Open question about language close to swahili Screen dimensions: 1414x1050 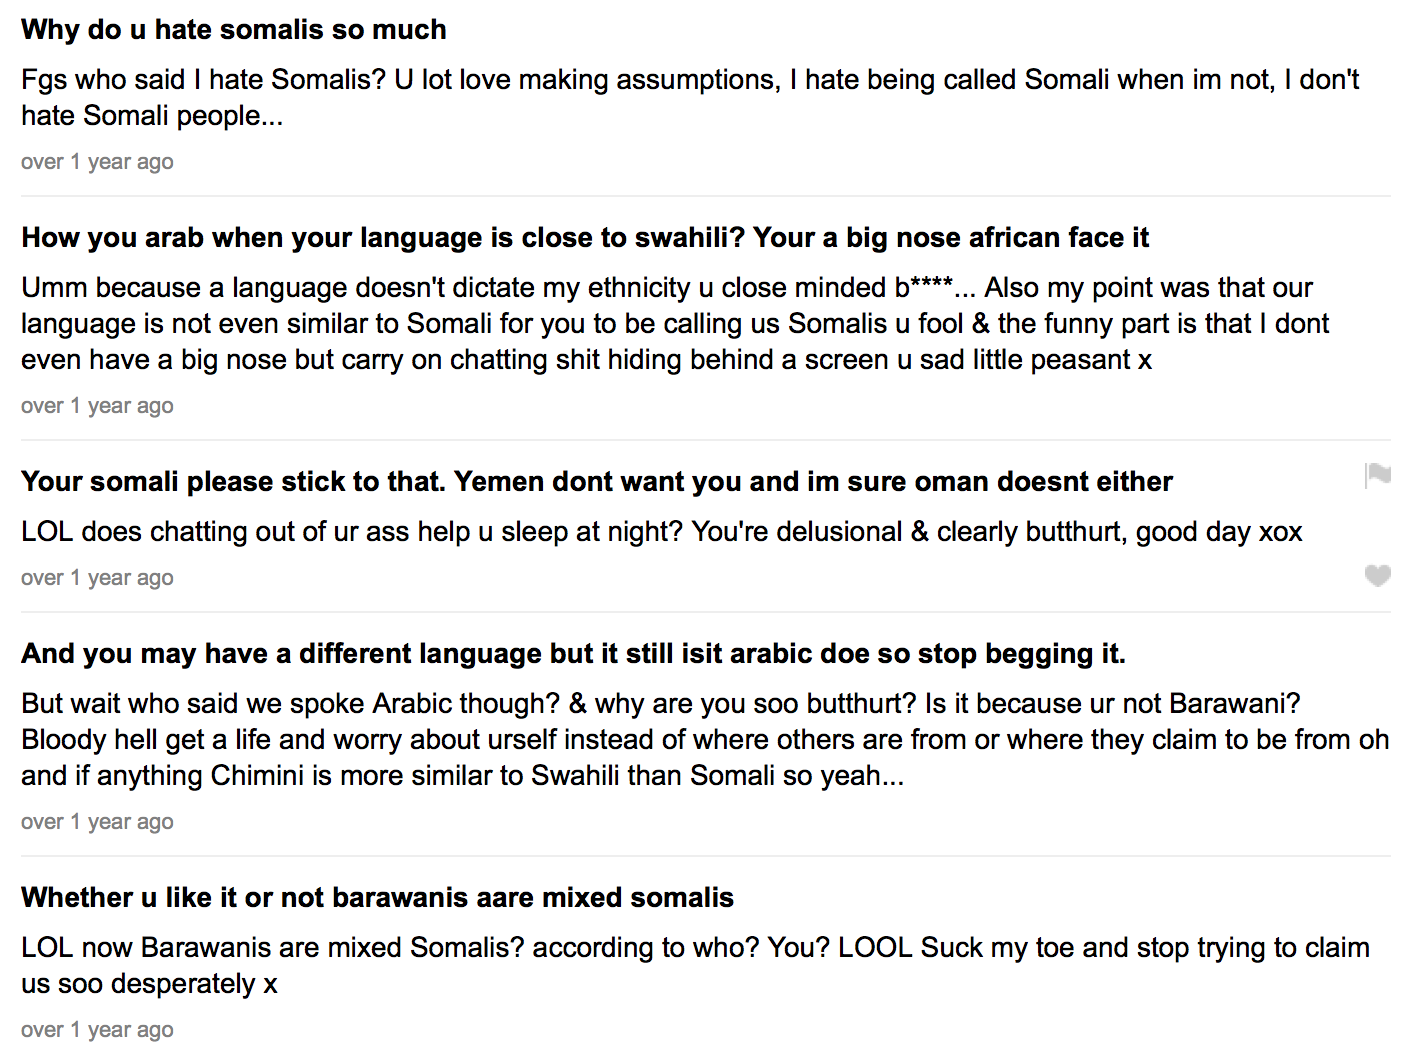(x=585, y=238)
